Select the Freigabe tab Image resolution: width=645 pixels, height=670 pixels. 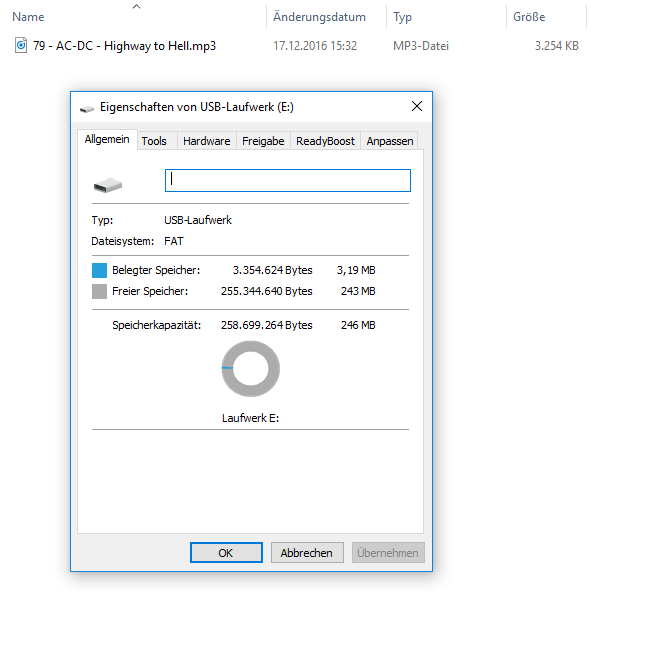coord(263,141)
